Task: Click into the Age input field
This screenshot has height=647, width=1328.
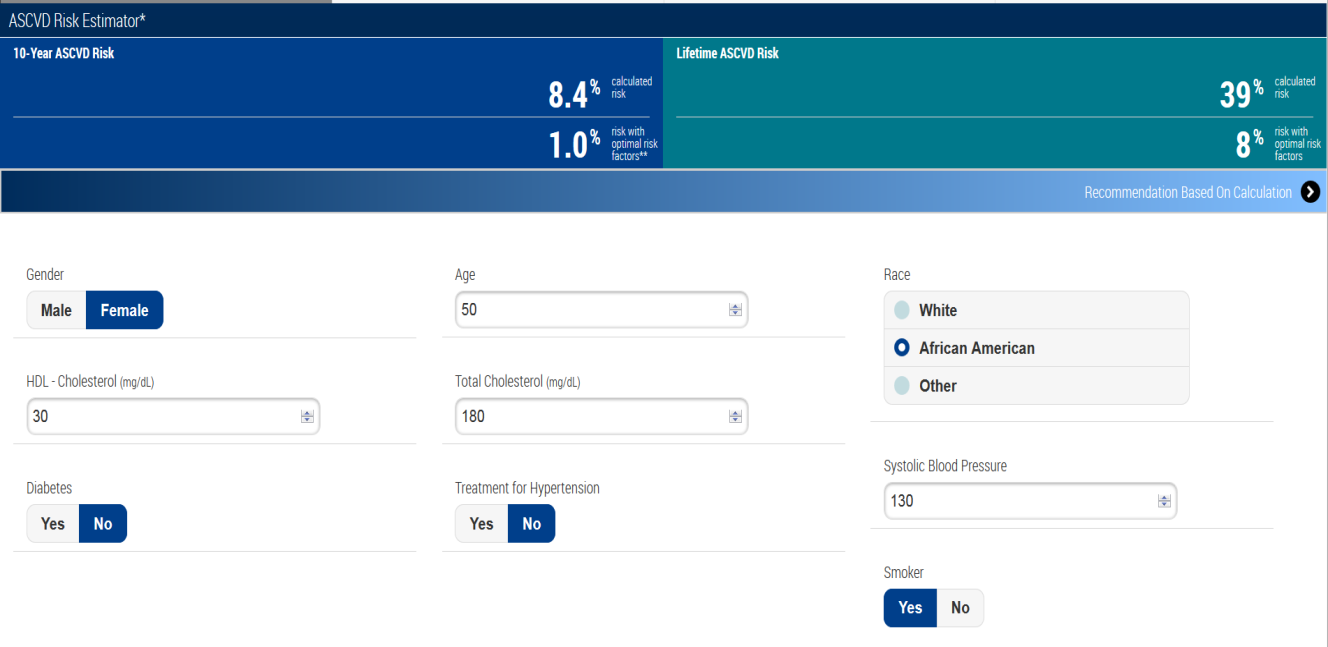Action: 590,310
